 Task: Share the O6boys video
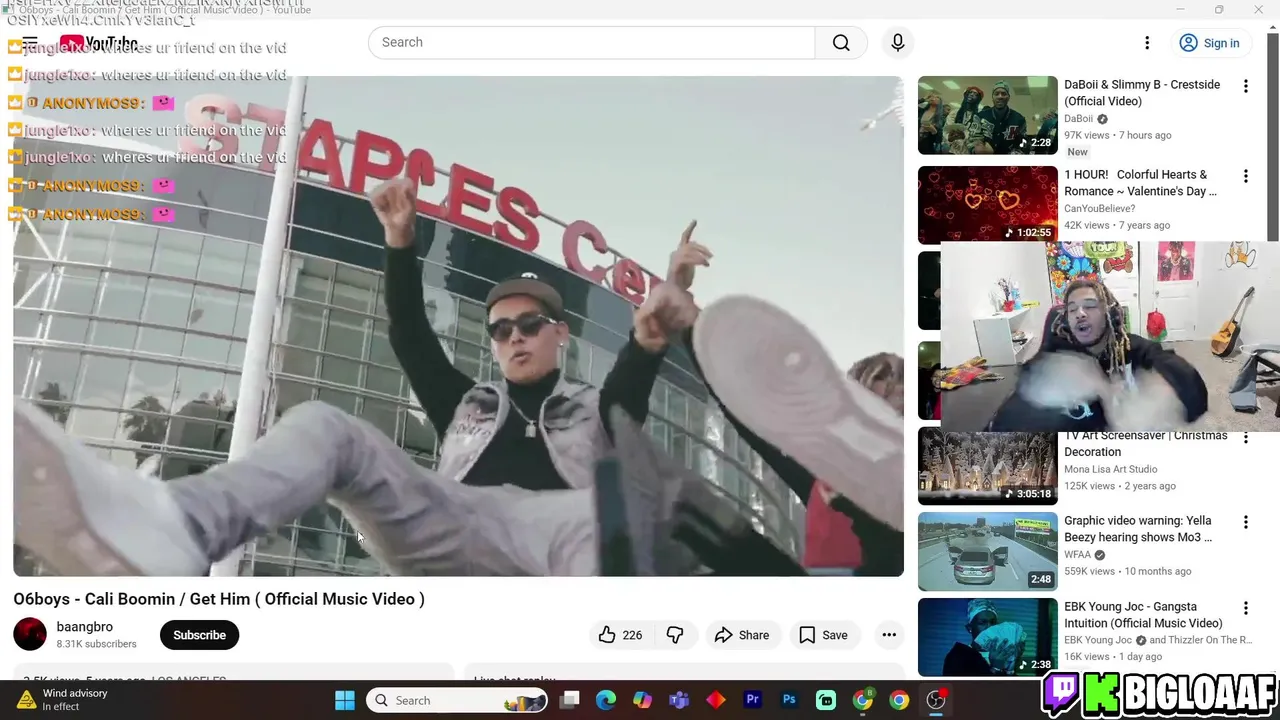(742, 635)
